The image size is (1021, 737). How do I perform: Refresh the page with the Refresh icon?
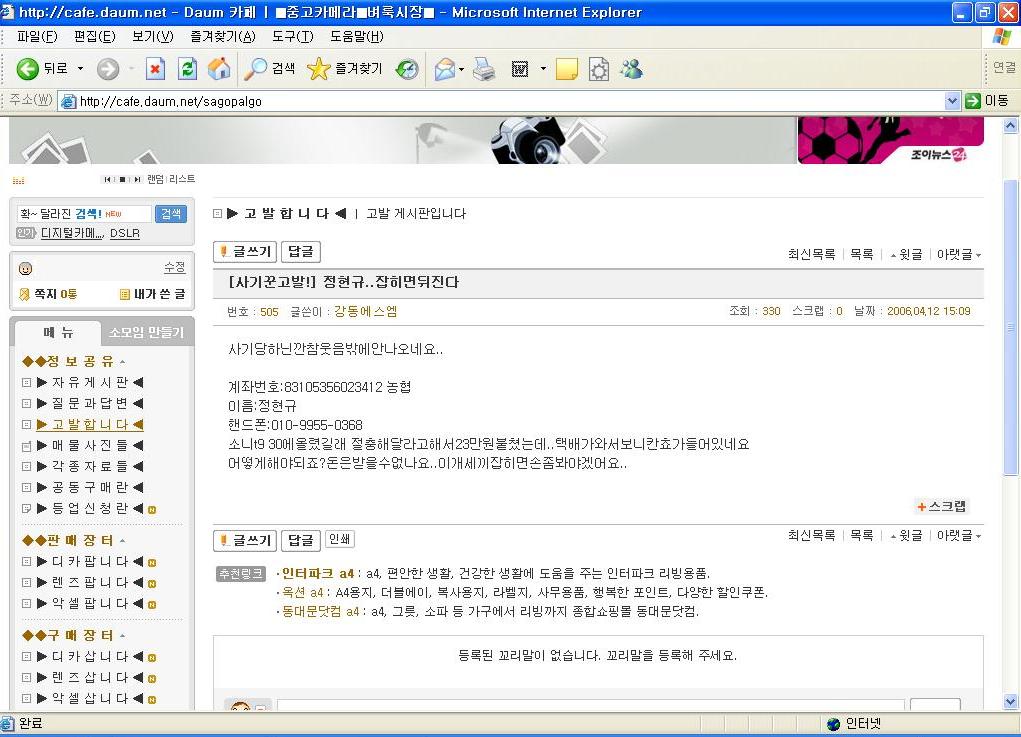[187, 69]
